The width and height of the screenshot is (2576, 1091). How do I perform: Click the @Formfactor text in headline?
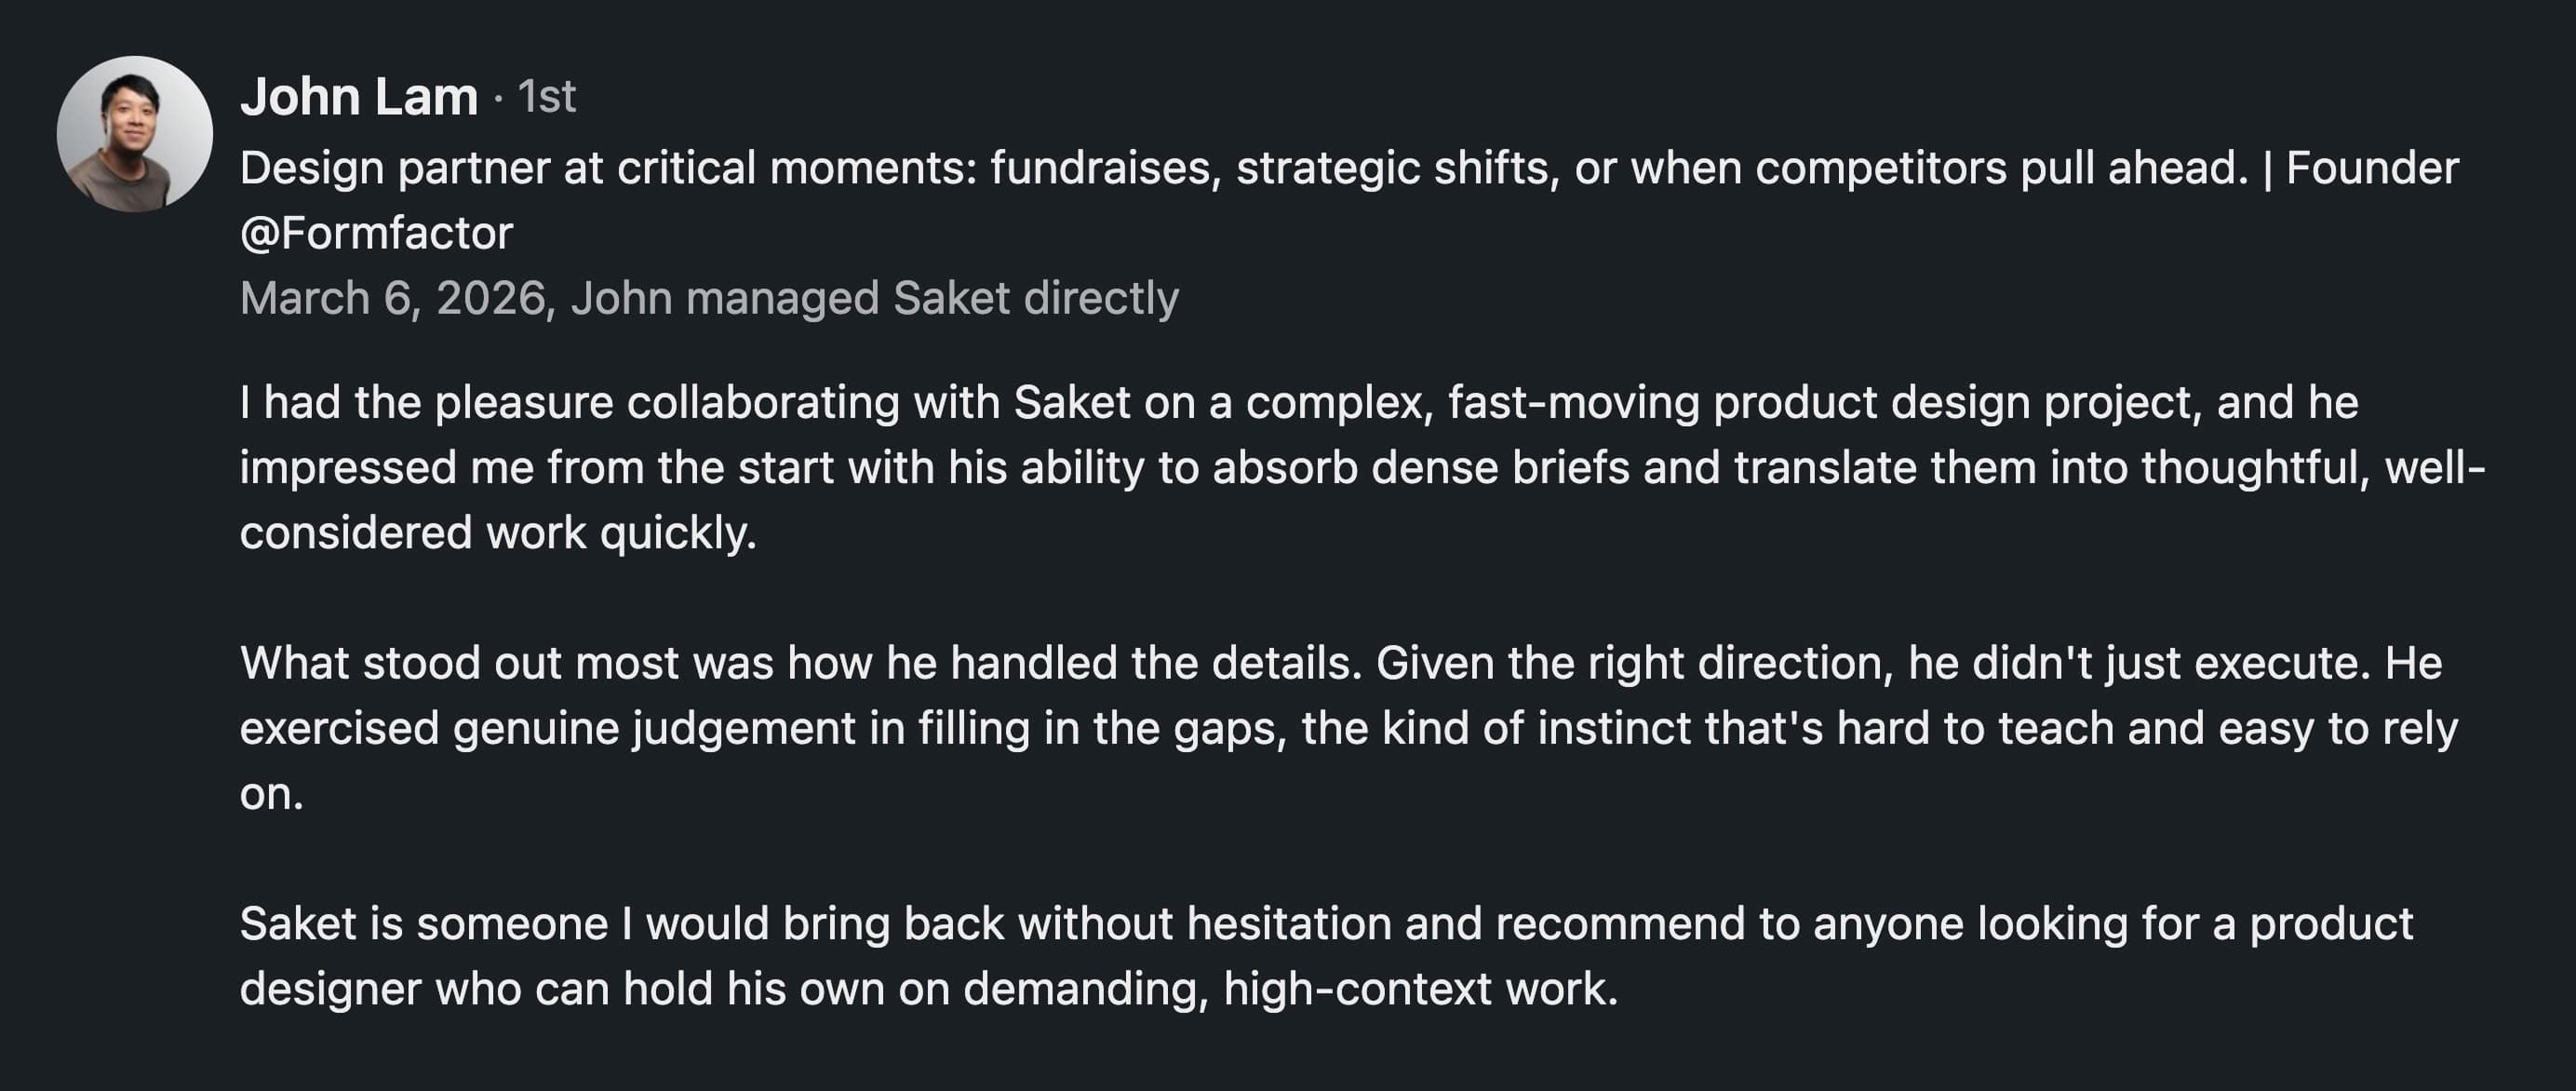tap(376, 233)
